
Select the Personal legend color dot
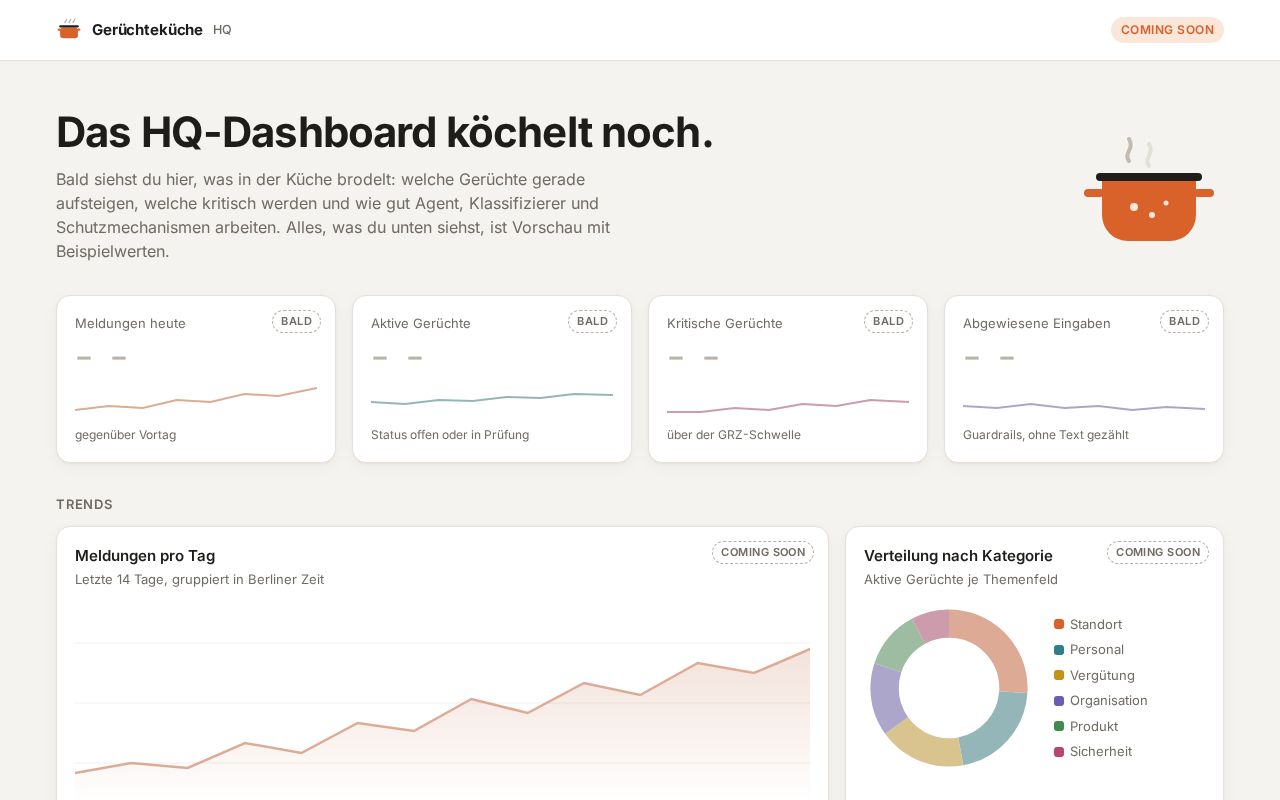(1059, 650)
